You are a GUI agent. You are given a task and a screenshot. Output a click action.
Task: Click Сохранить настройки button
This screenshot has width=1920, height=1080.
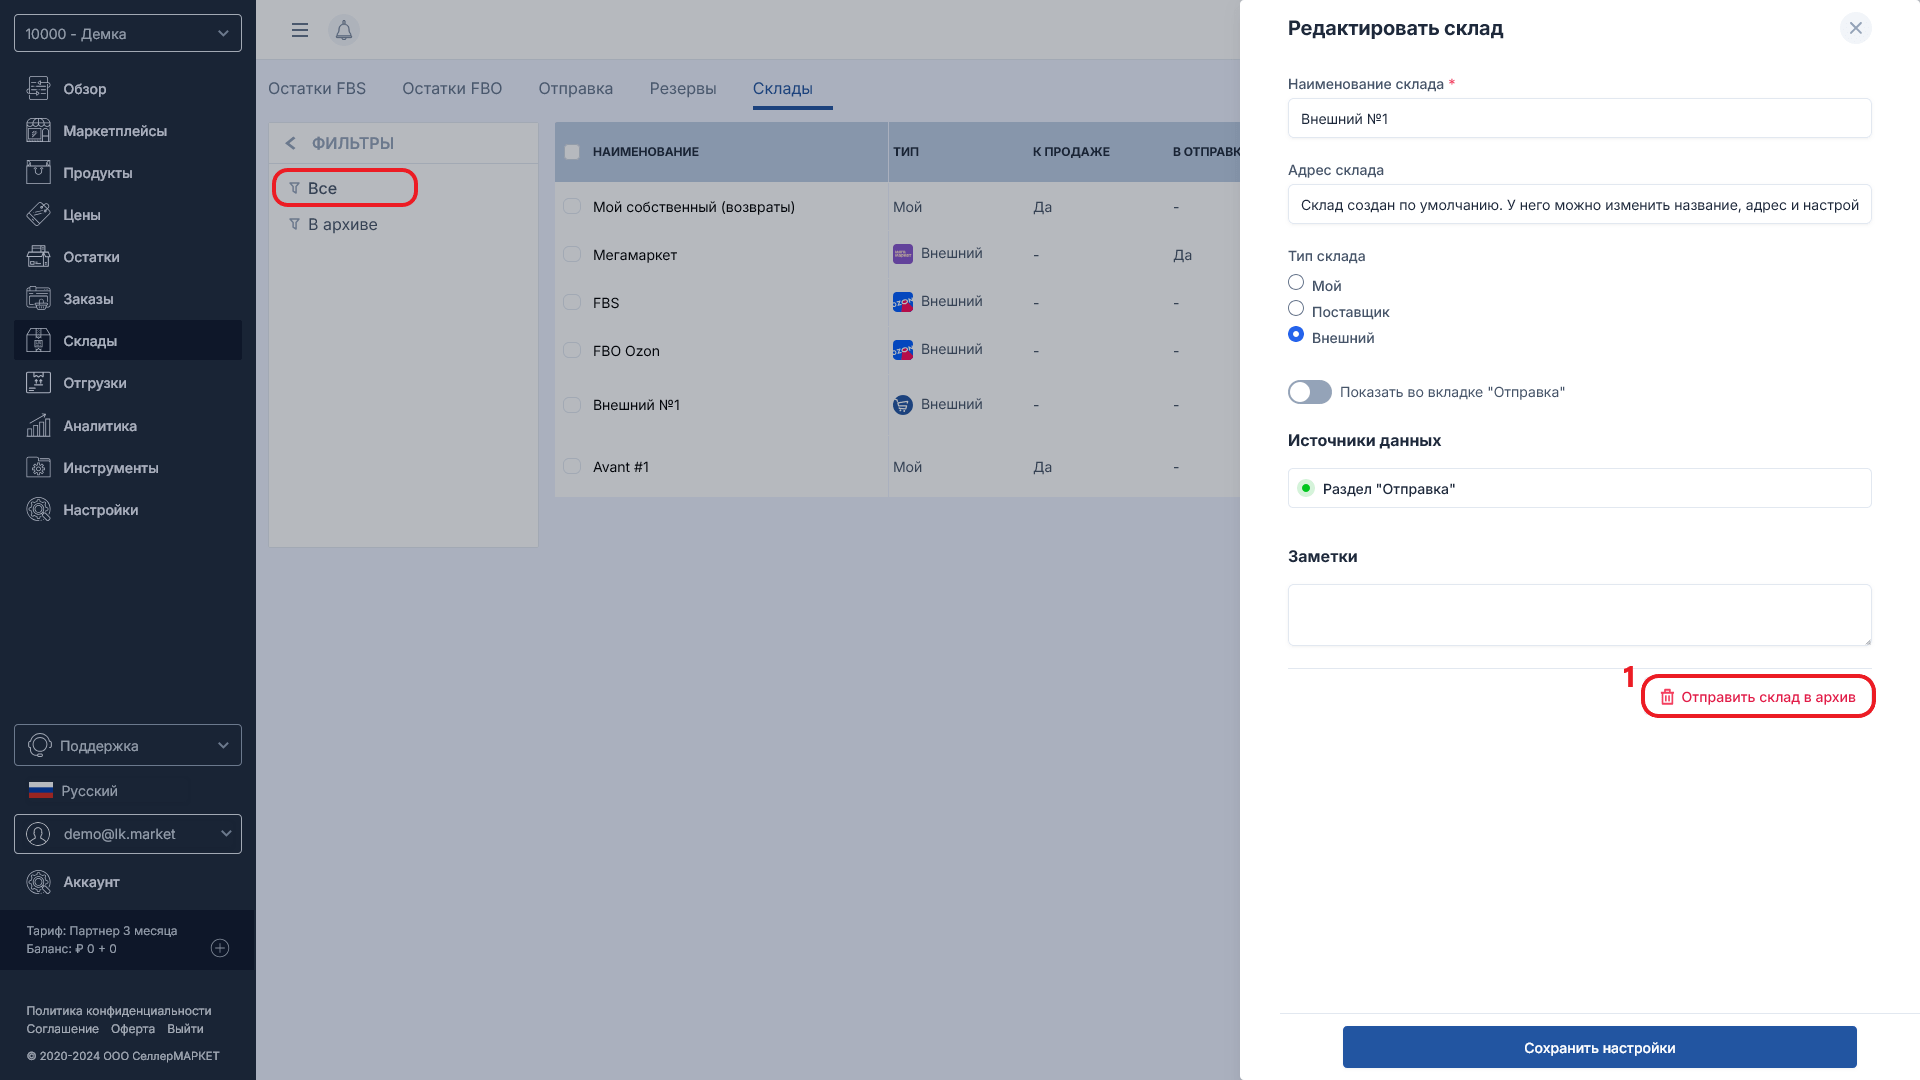(1600, 1047)
